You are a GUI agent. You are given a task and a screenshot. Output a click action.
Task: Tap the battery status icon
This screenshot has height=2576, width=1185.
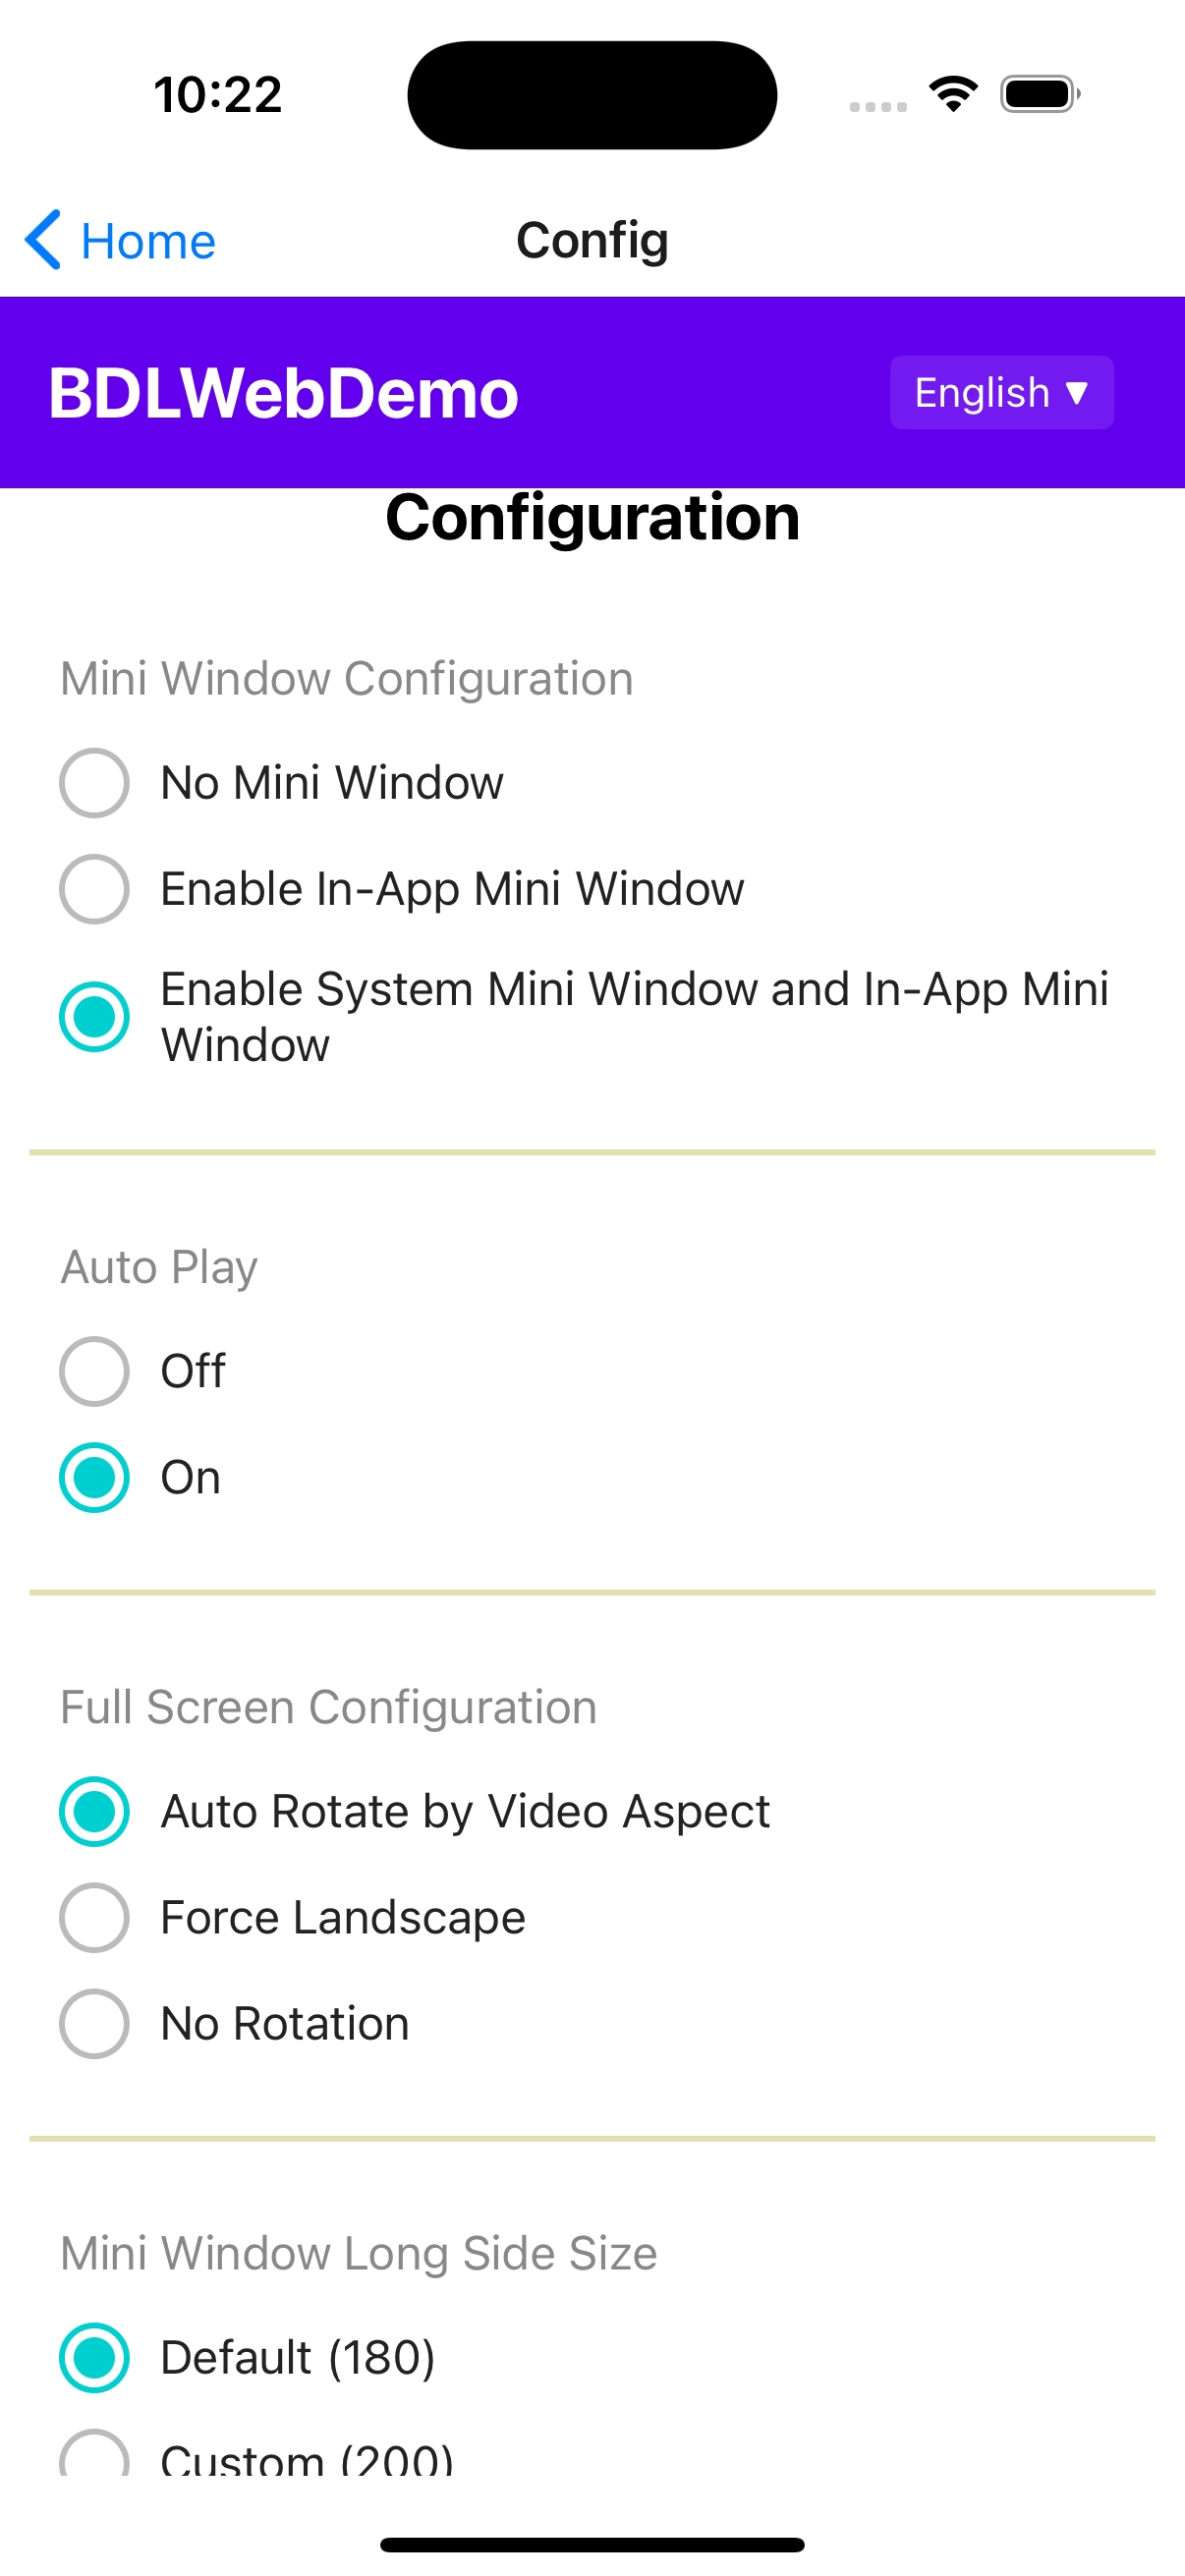coord(1039,95)
